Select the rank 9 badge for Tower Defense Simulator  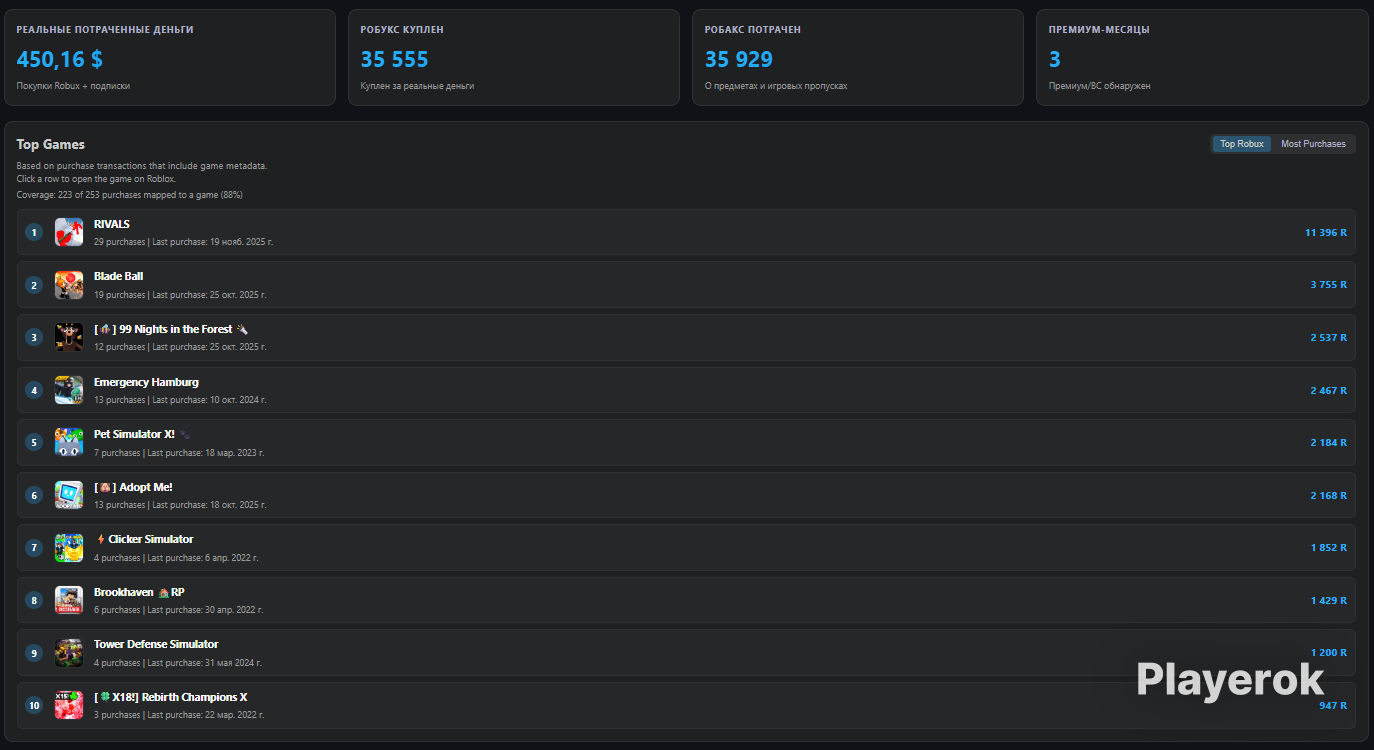point(34,653)
